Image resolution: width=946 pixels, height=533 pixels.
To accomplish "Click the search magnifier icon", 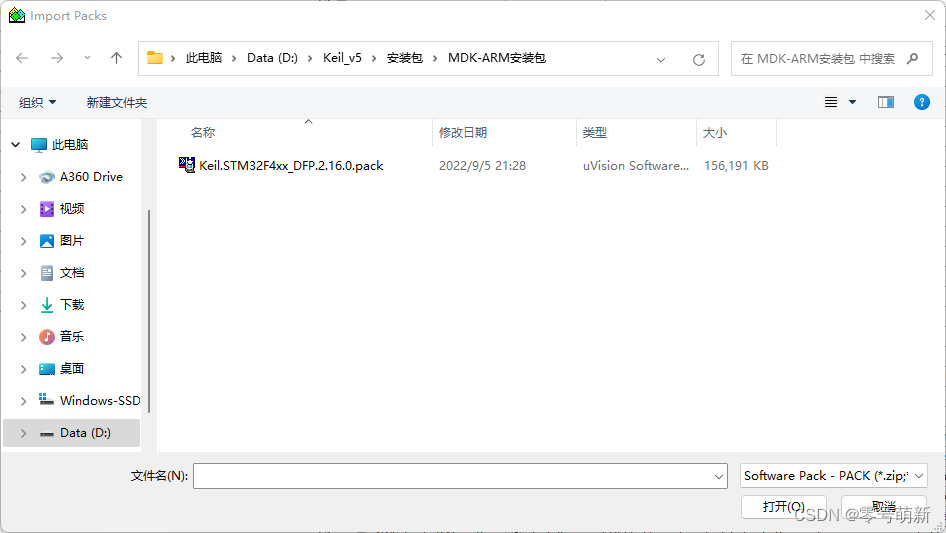I will [x=912, y=59].
